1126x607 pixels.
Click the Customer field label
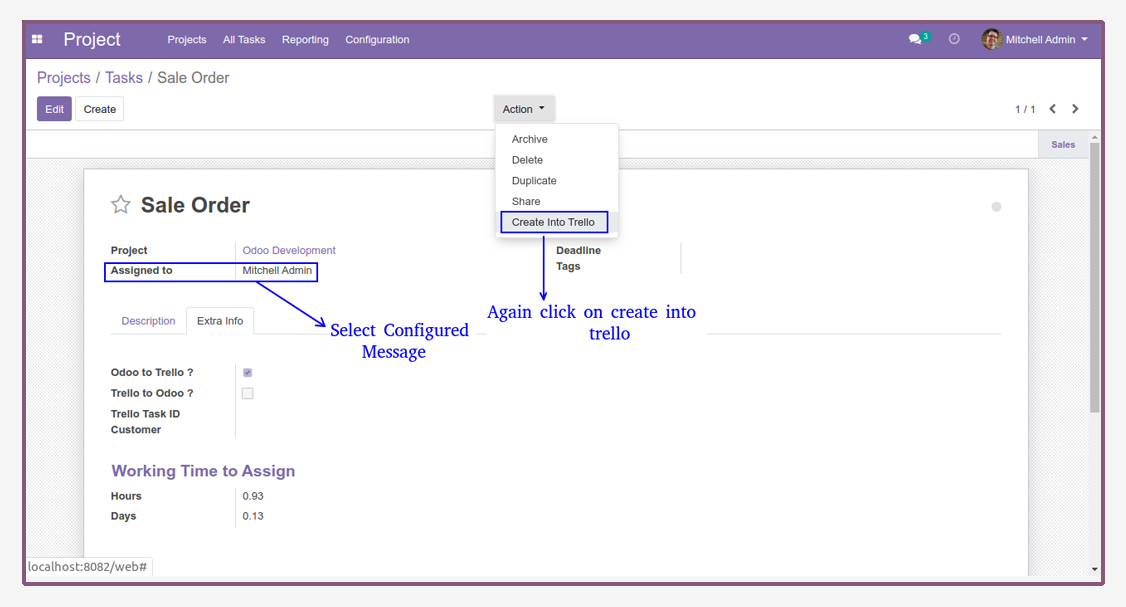coord(136,430)
